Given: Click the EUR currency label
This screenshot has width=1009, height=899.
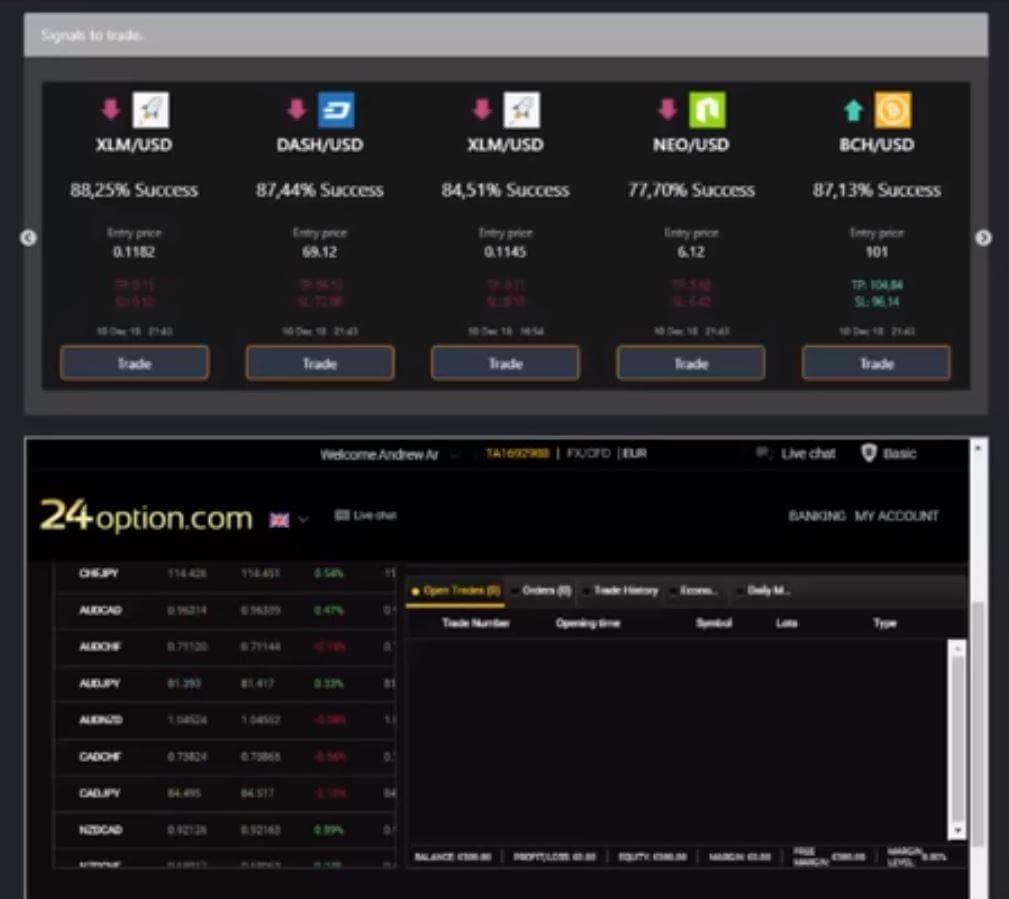Looking at the screenshot, I should pos(634,454).
